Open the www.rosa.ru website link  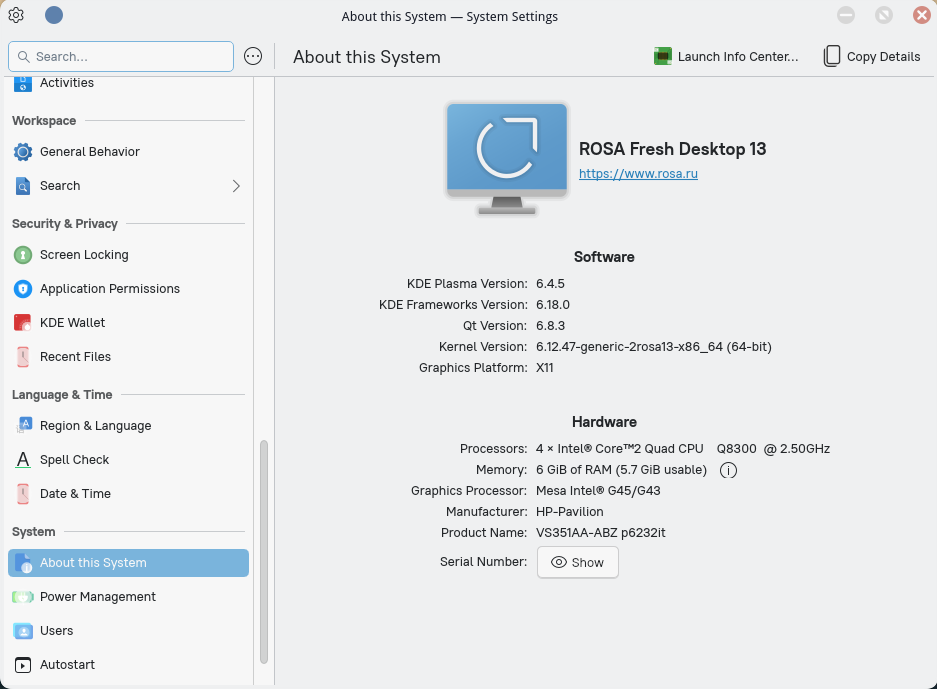coord(638,174)
